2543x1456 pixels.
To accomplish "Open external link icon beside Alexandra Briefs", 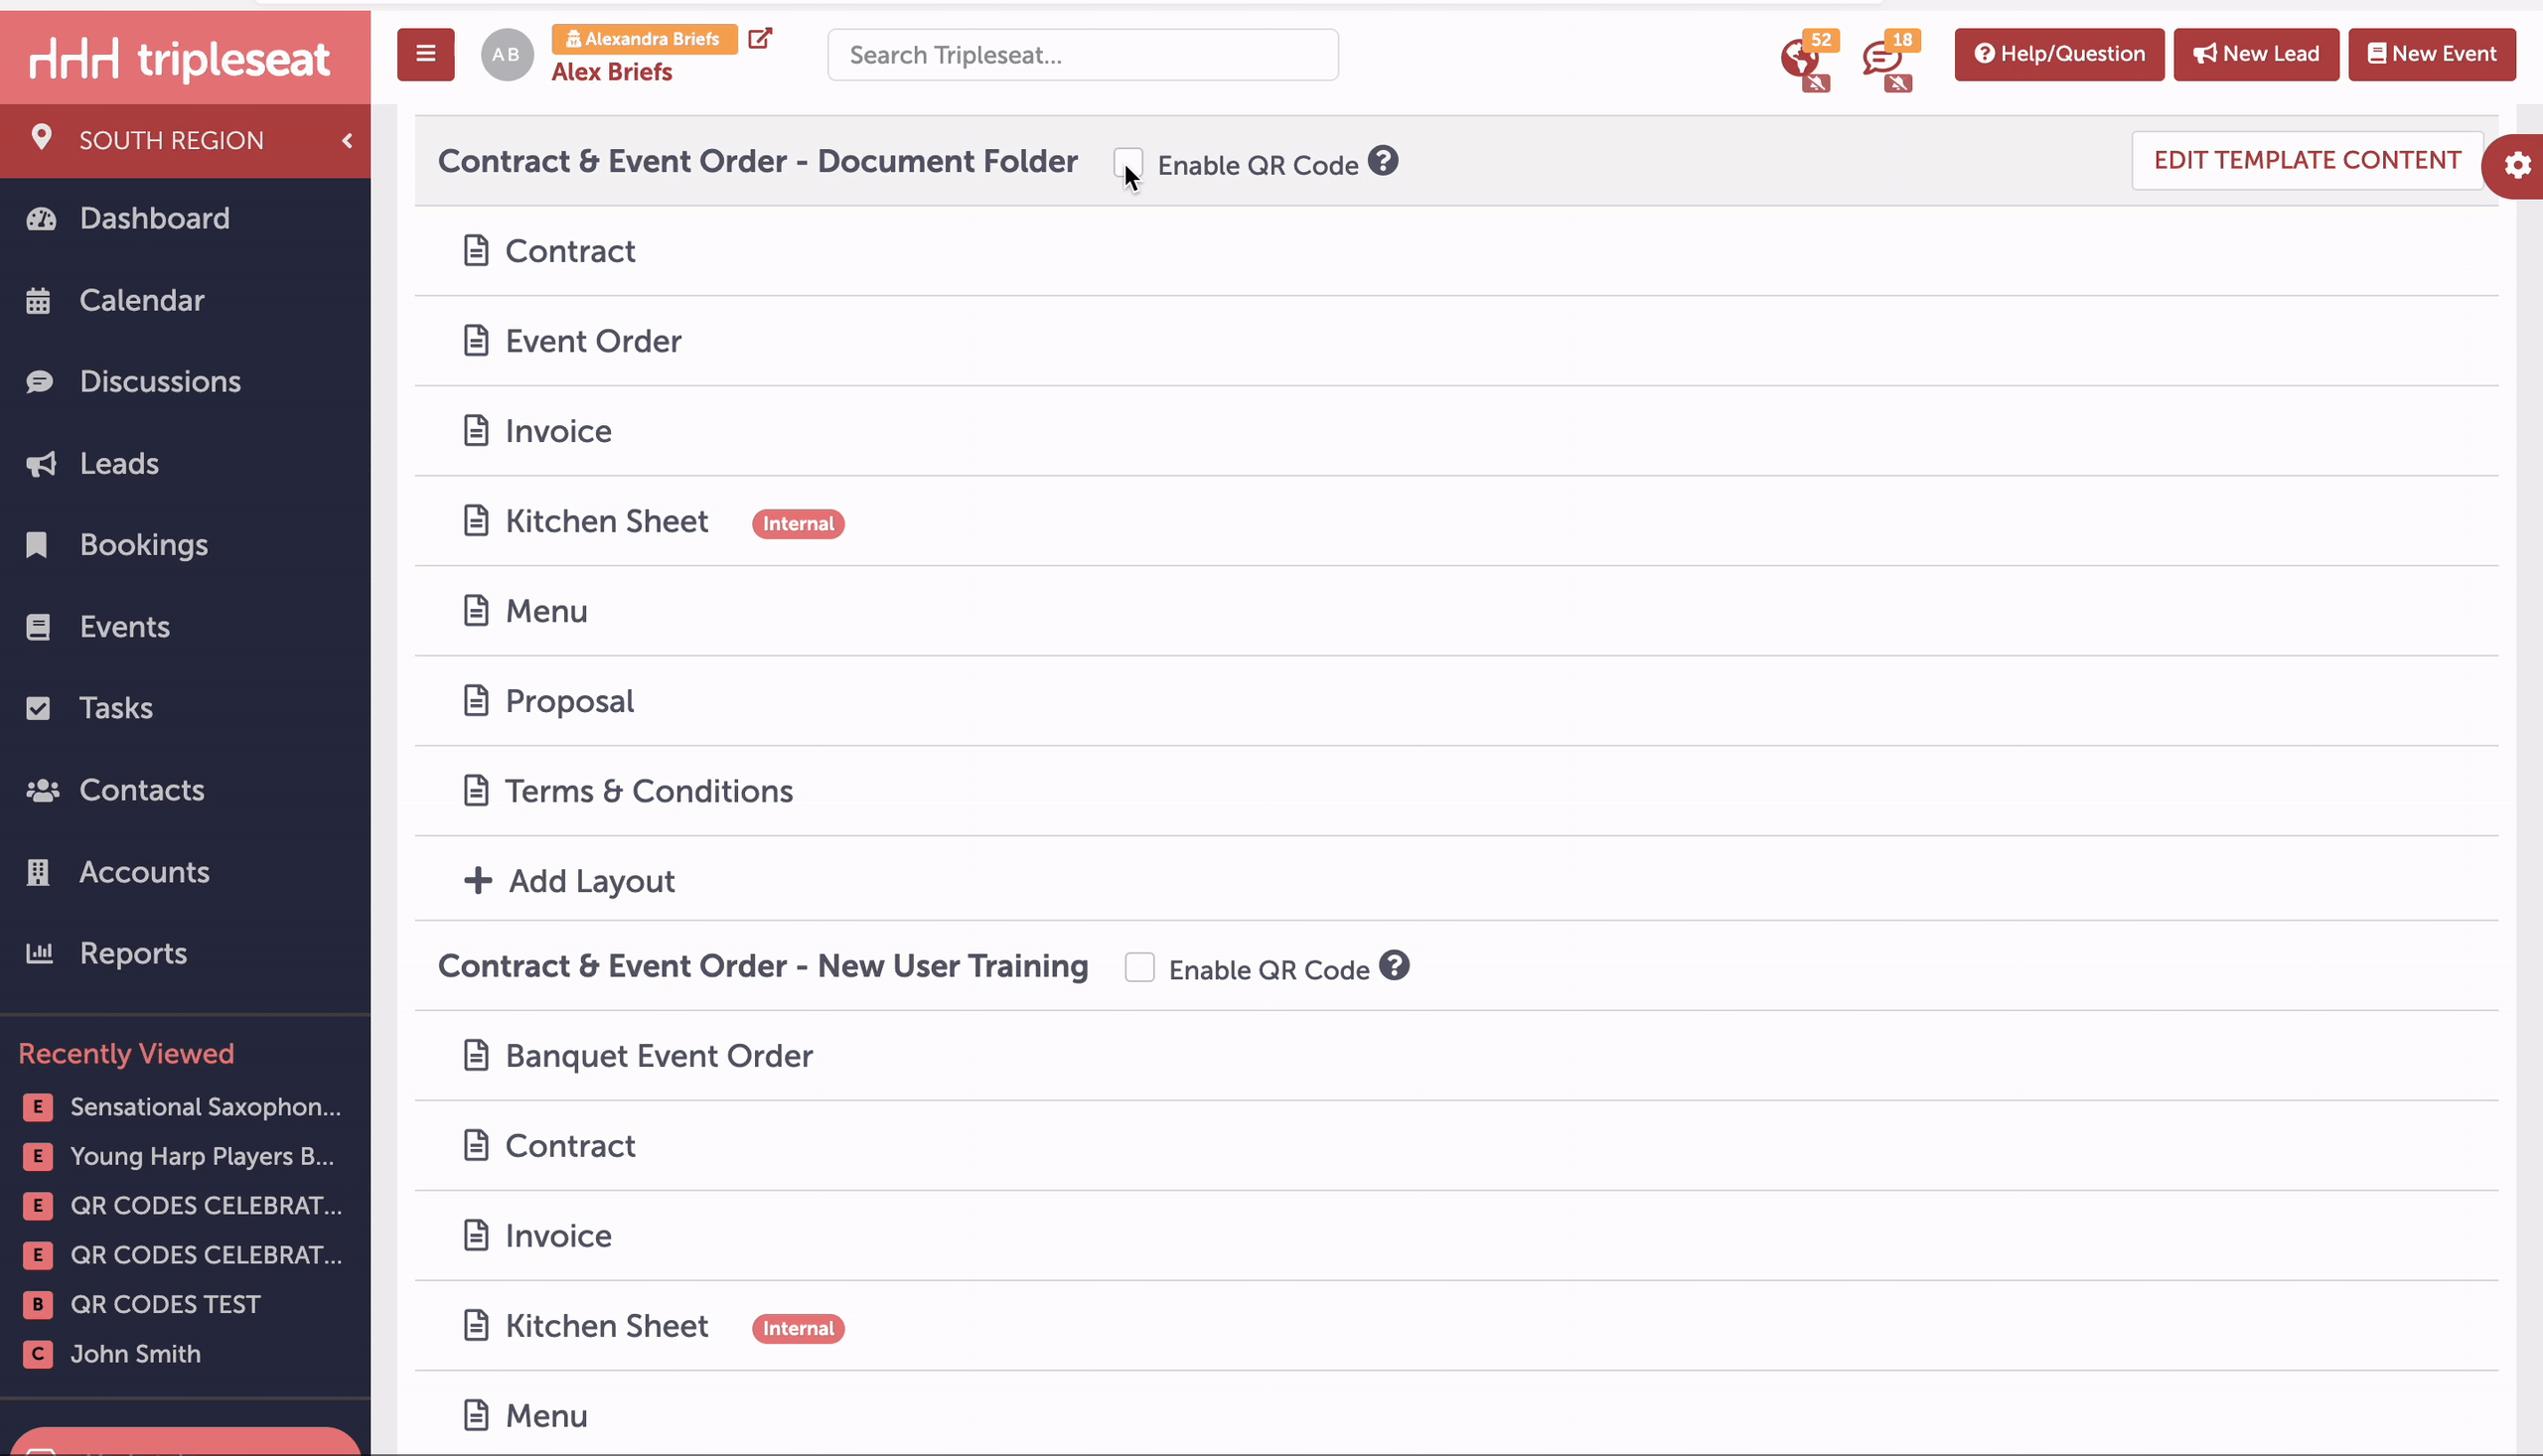I will (760, 38).
